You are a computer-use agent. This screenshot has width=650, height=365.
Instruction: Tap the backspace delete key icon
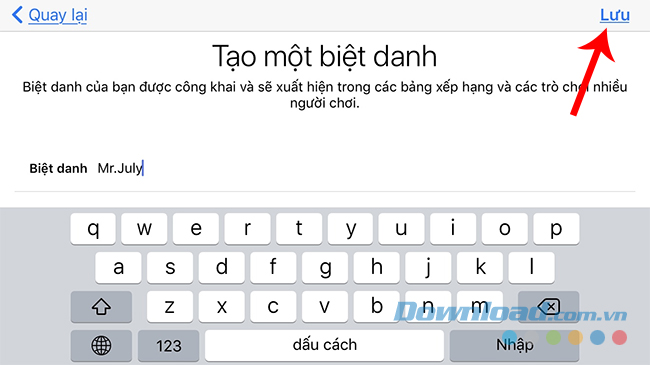[548, 307]
